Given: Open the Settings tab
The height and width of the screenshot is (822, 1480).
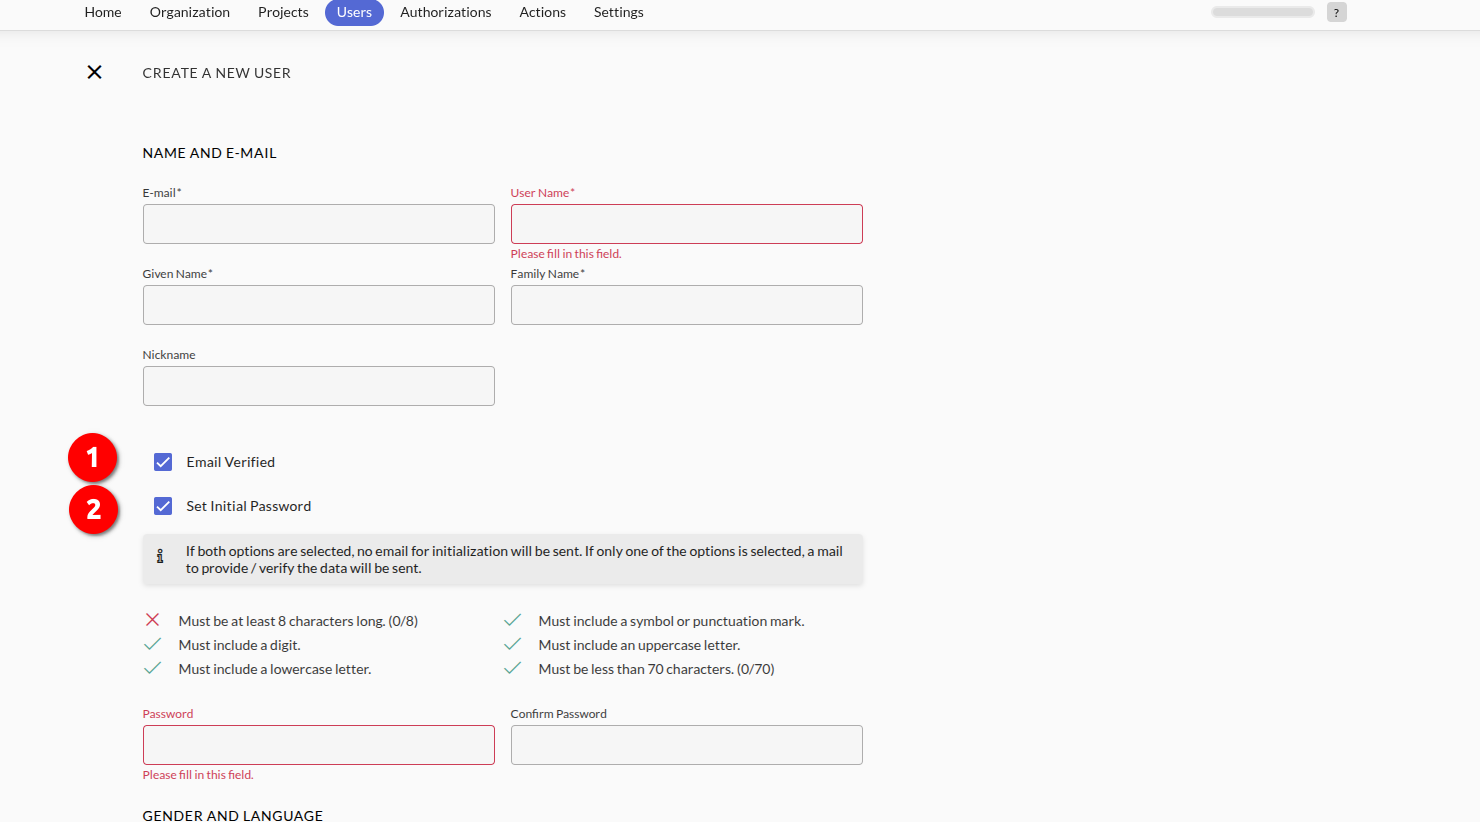Looking at the screenshot, I should click(x=619, y=12).
